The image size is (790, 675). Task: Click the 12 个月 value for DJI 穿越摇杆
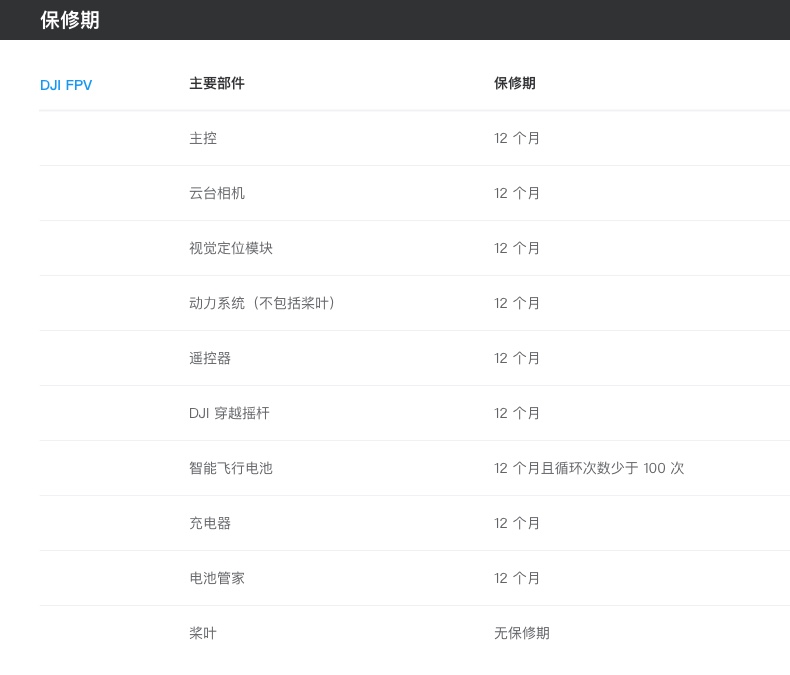516,413
